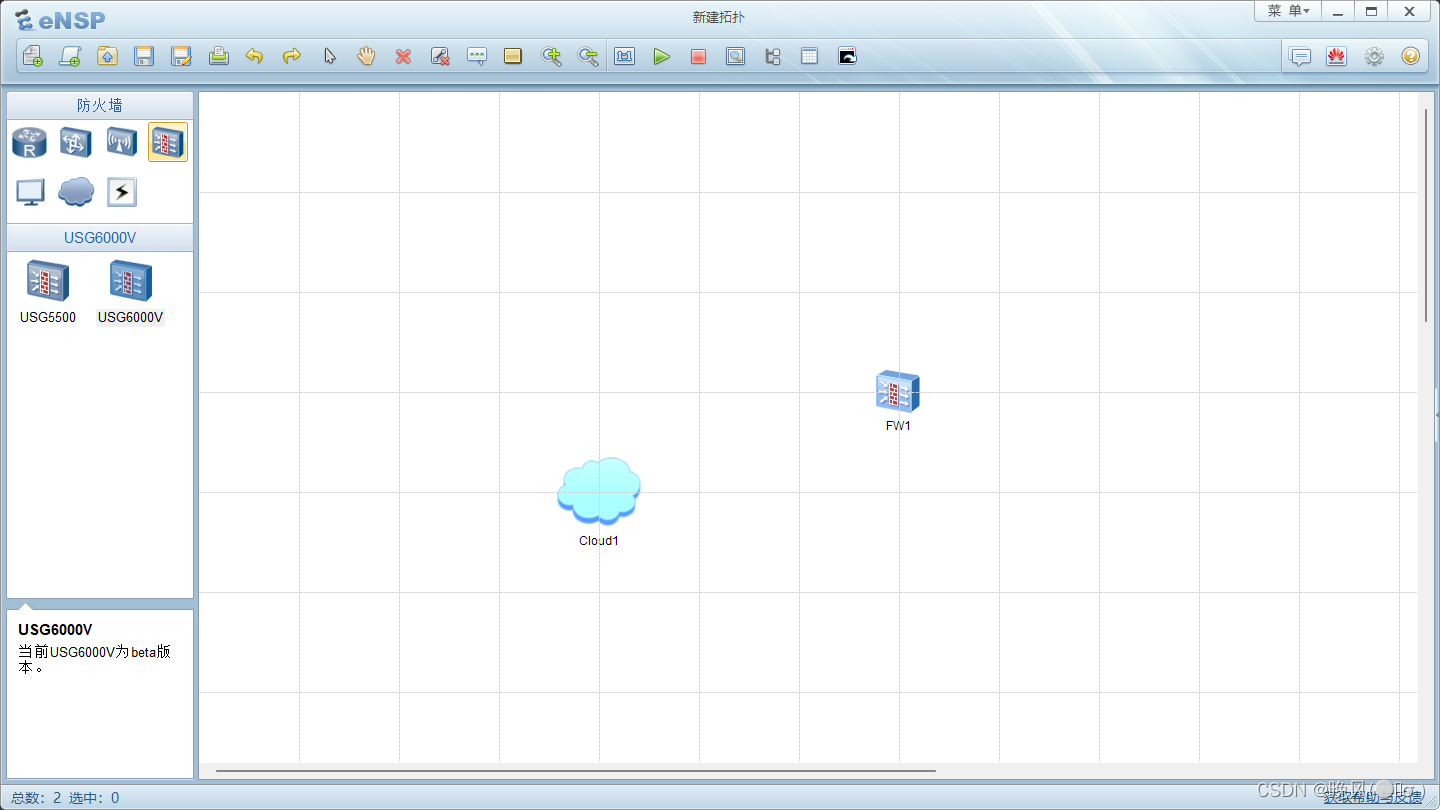The width and height of the screenshot is (1440, 810).
Task: Click the Save As icon
Action: pyautogui.click(x=181, y=56)
